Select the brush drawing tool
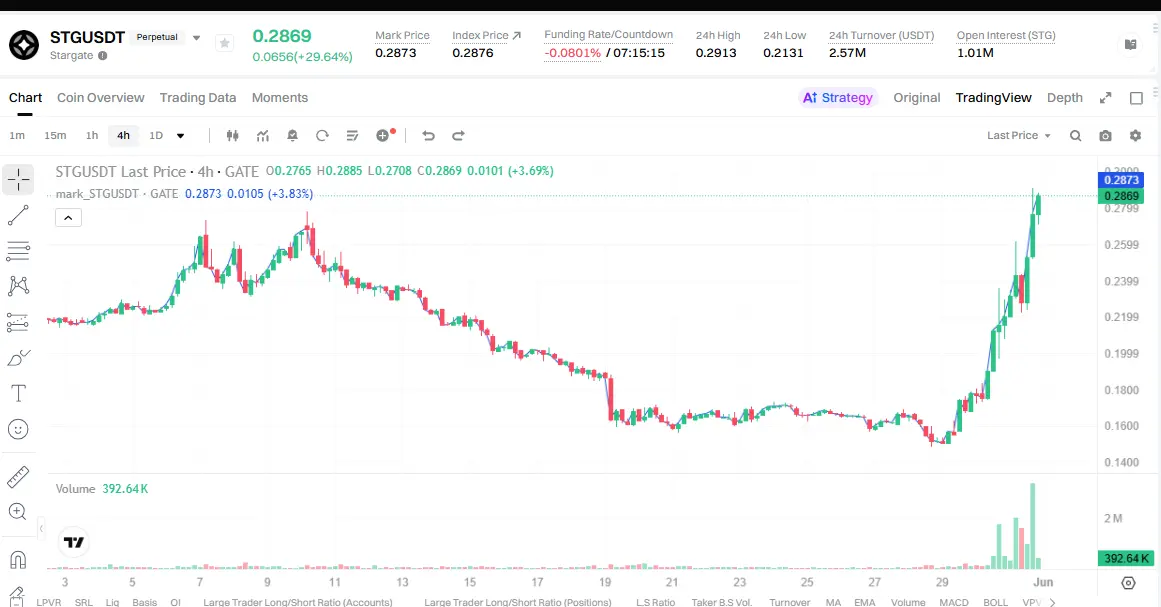 pyautogui.click(x=18, y=358)
